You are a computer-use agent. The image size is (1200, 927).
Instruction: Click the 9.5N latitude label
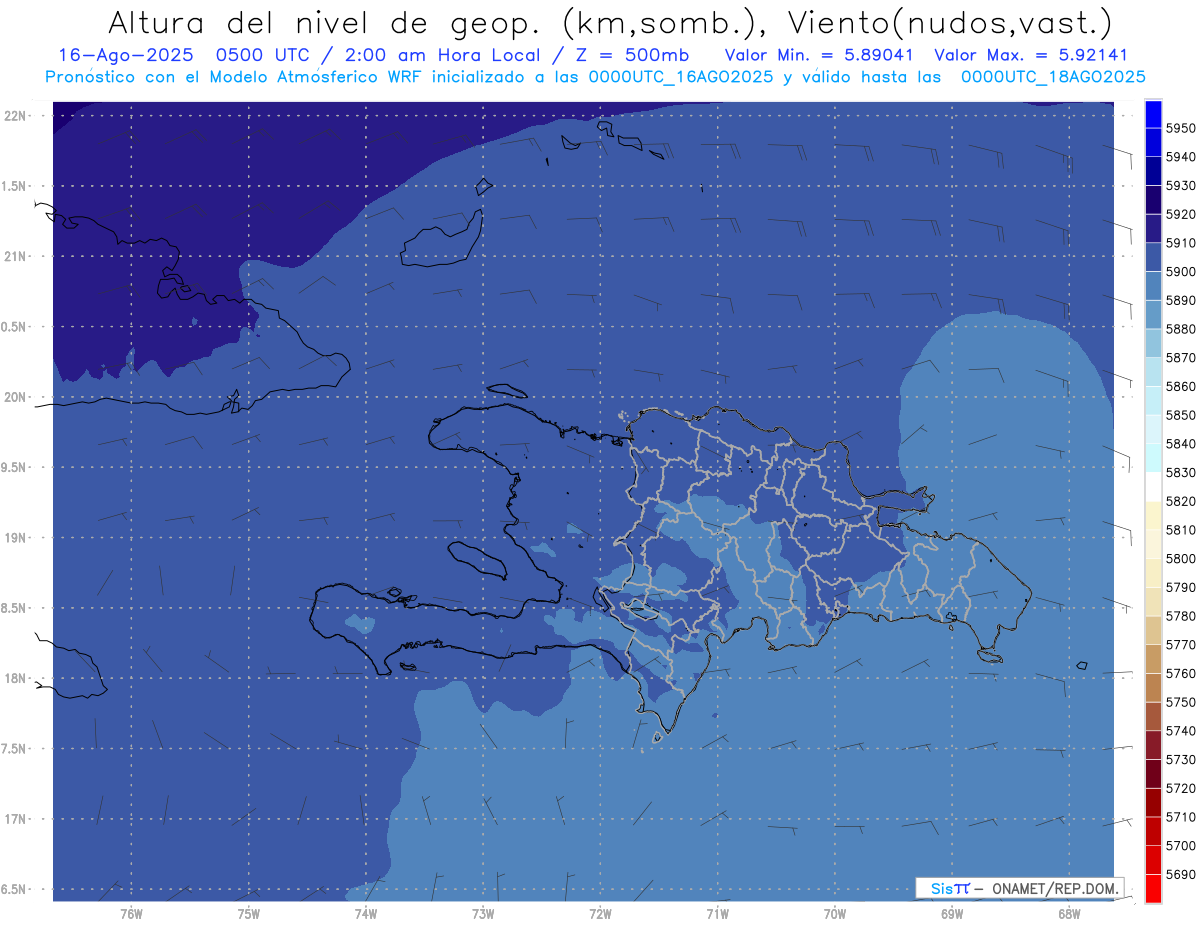point(15,467)
